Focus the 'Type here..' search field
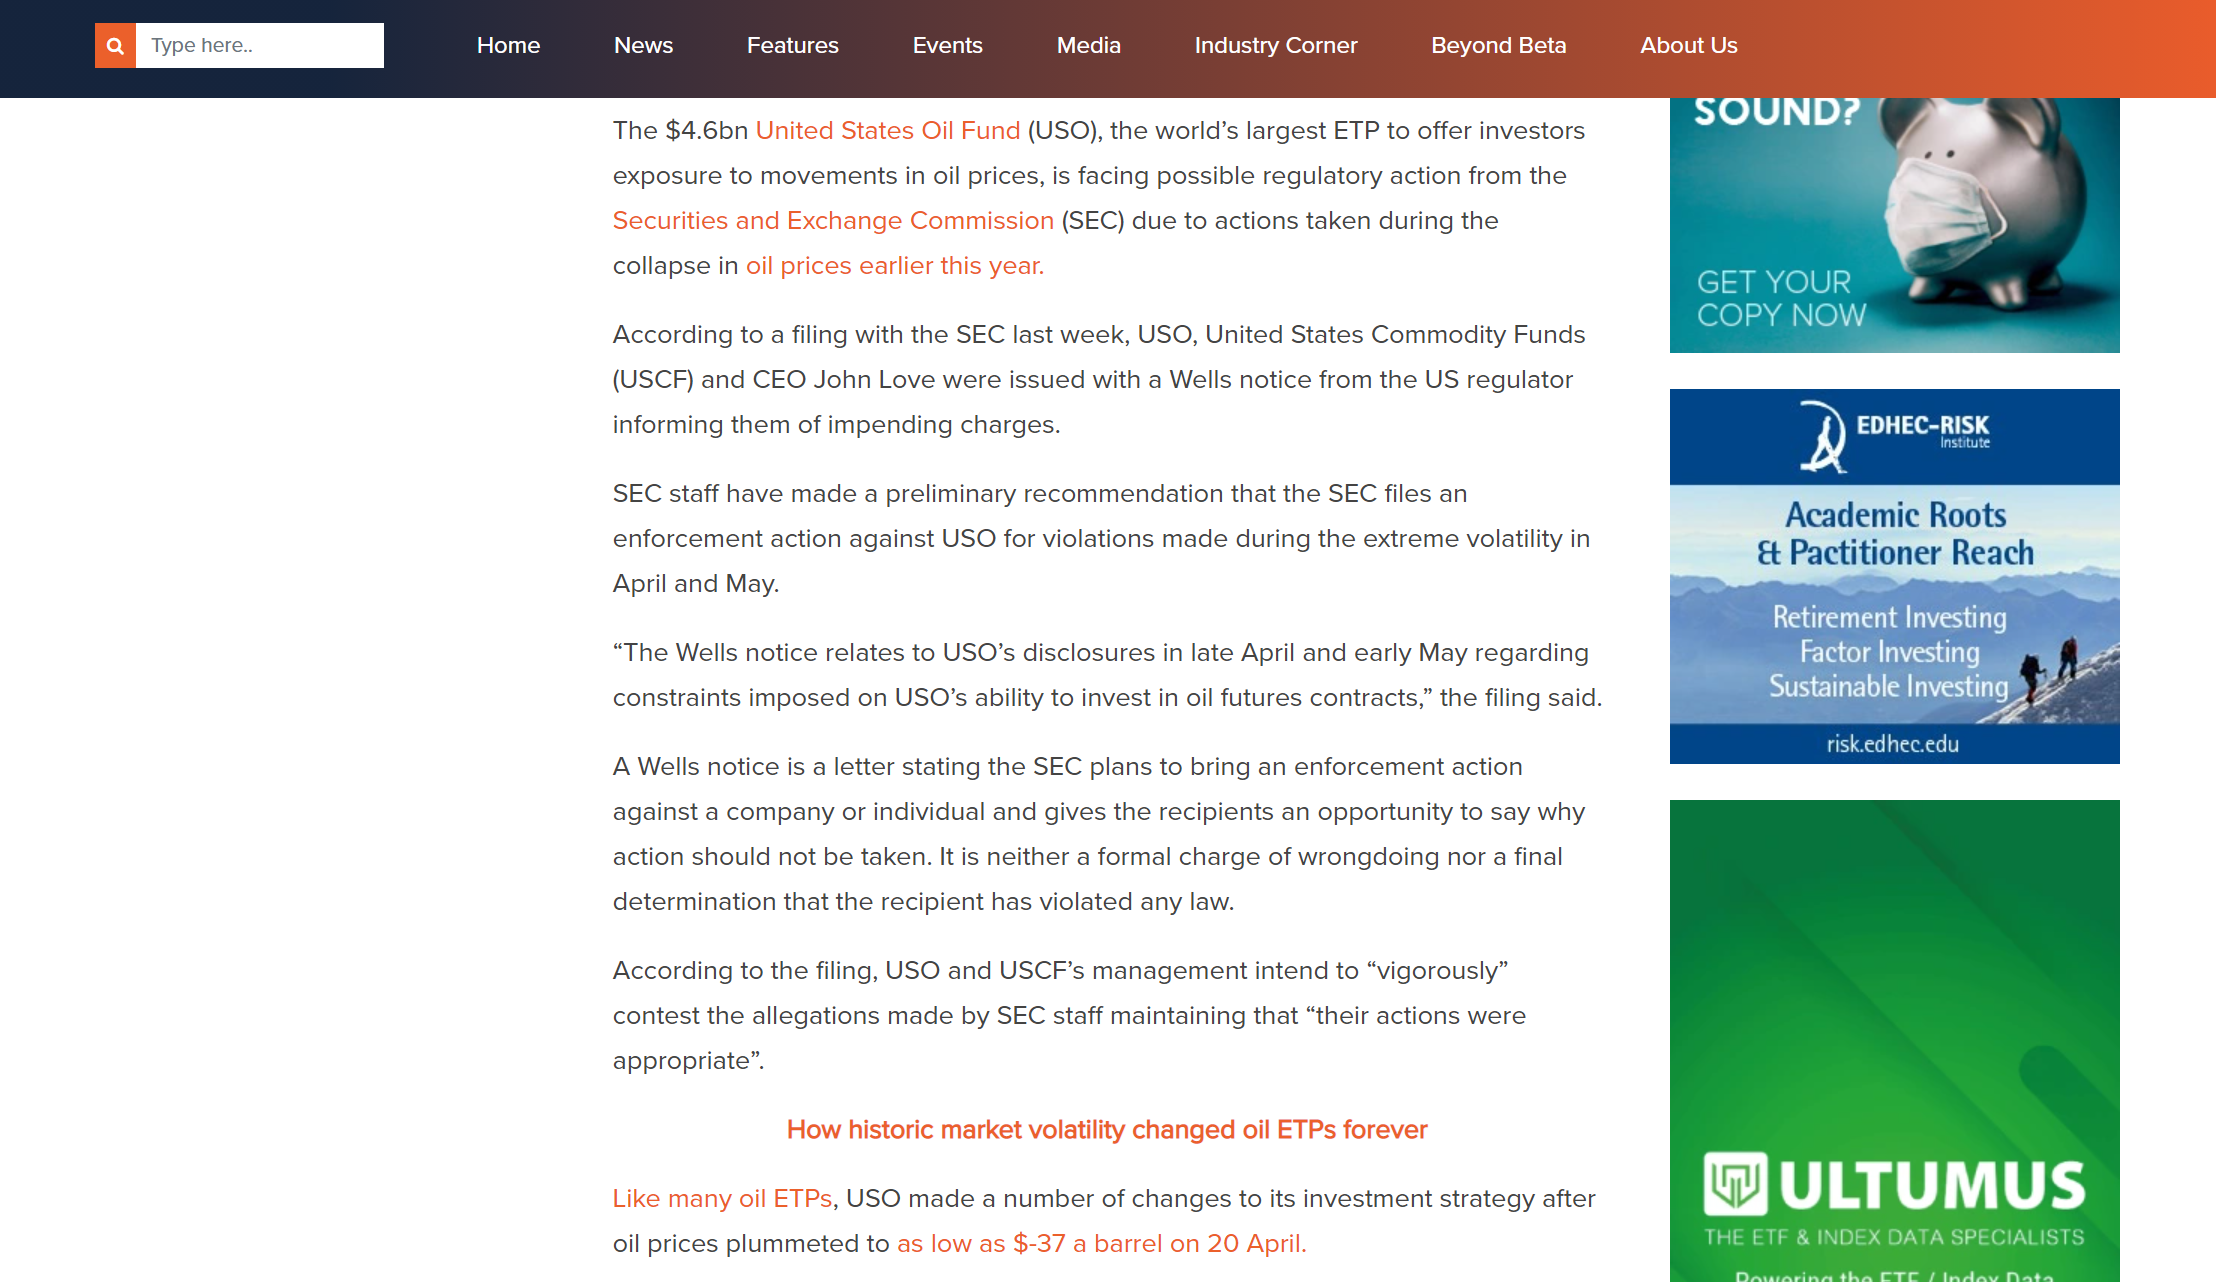Image resolution: width=2216 pixels, height=1282 pixels. click(260, 45)
